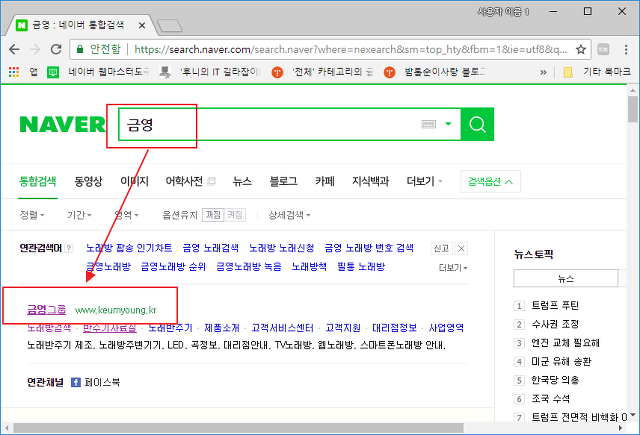
Task: Click related search 노래방책
Action: pyautogui.click(x=309, y=266)
